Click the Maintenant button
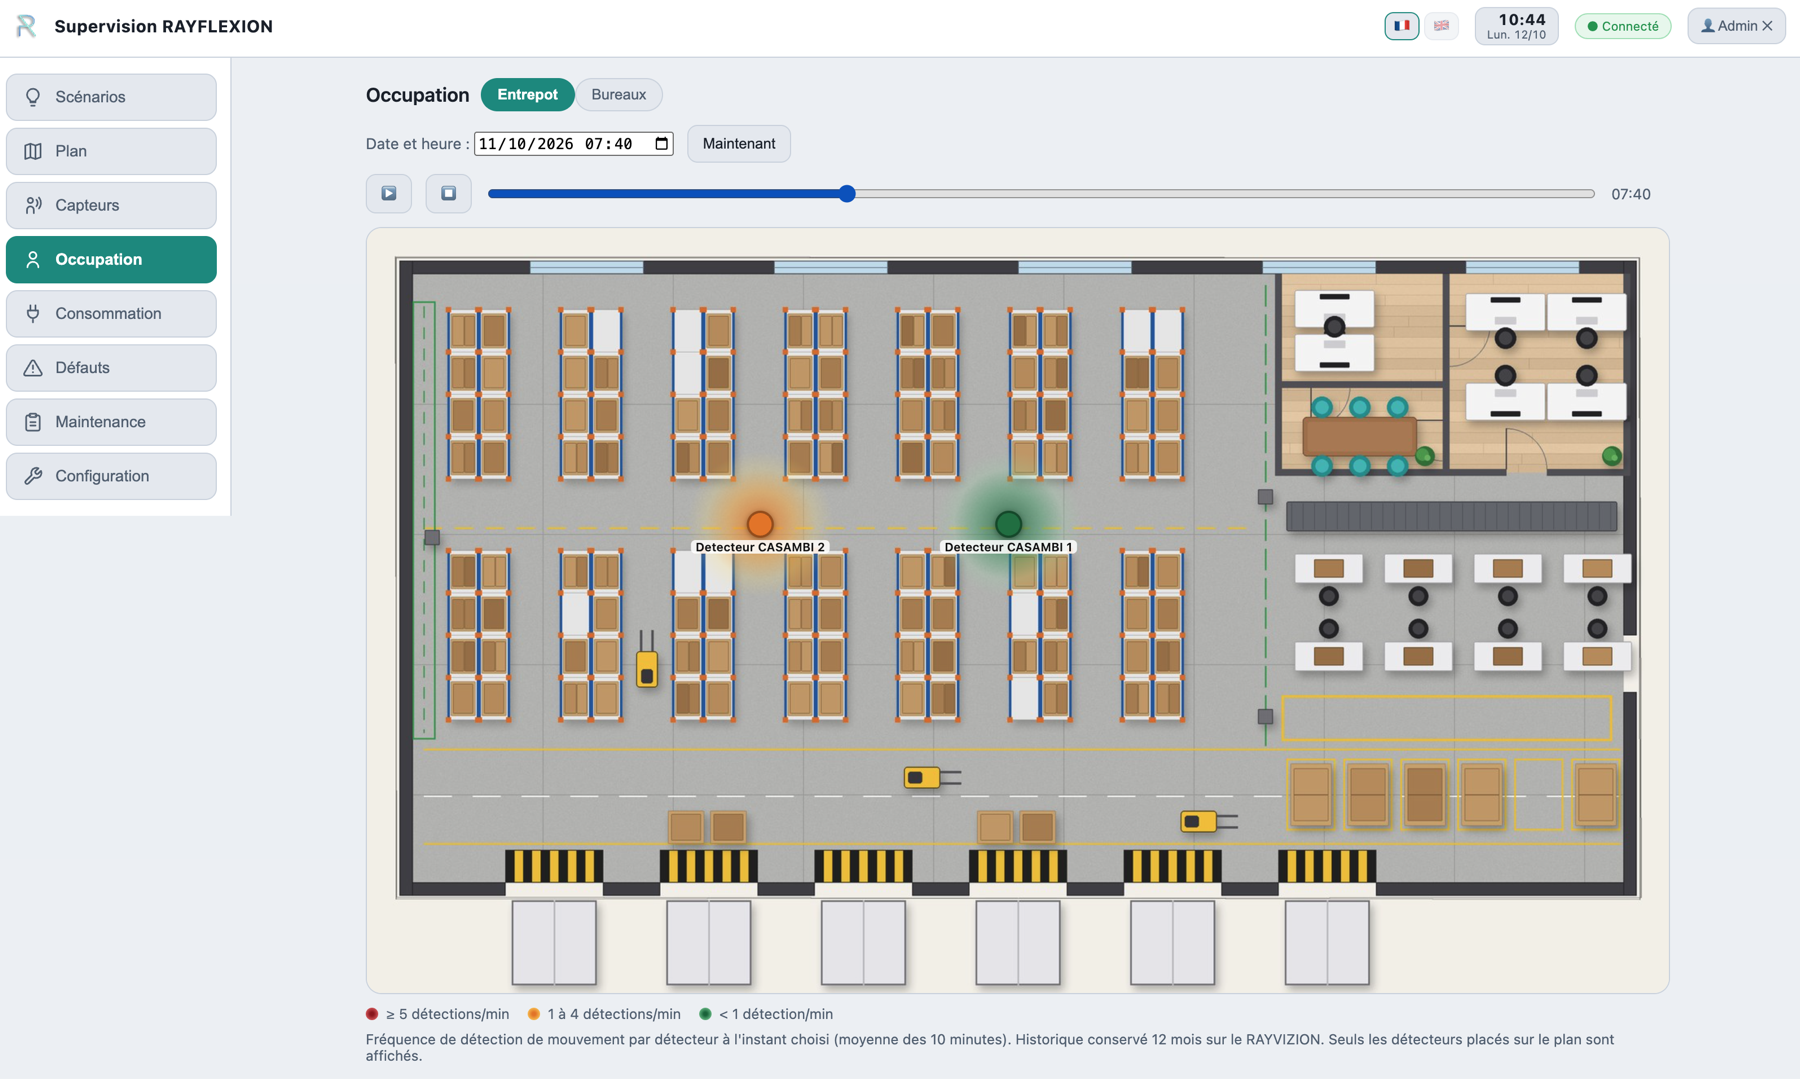 (738, 144)
